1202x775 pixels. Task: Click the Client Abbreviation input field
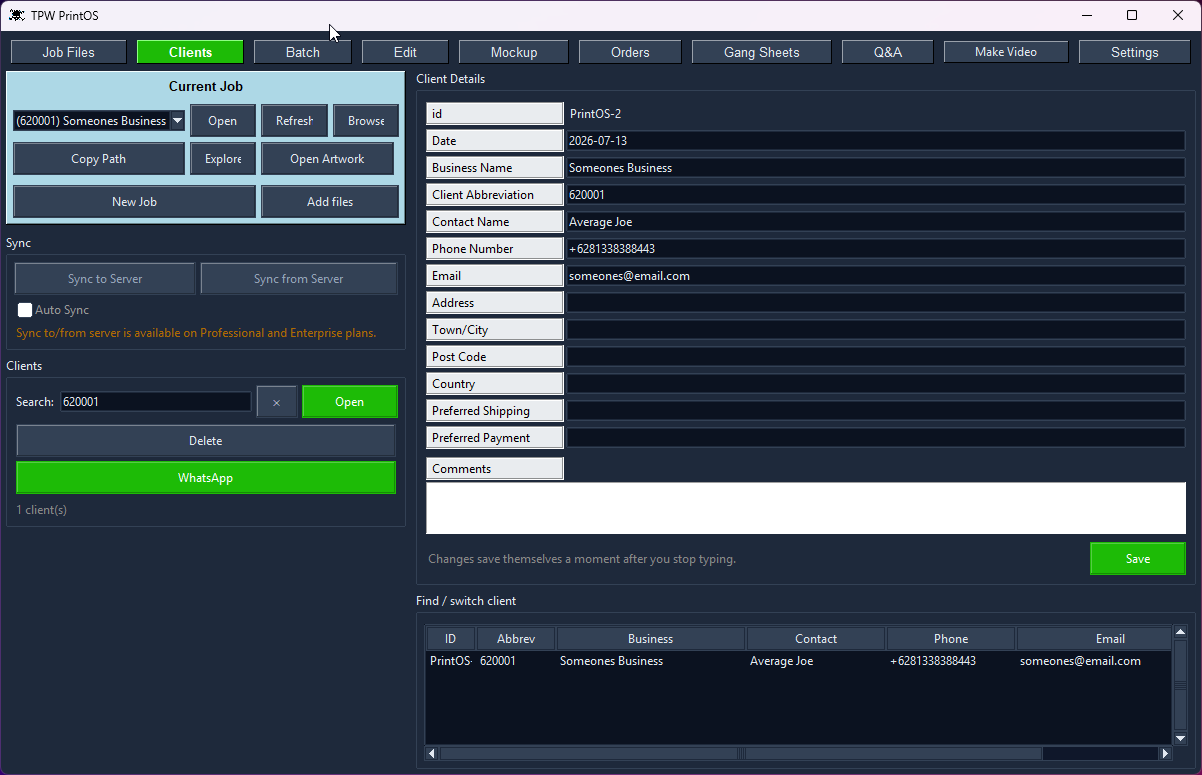(876, 195)
